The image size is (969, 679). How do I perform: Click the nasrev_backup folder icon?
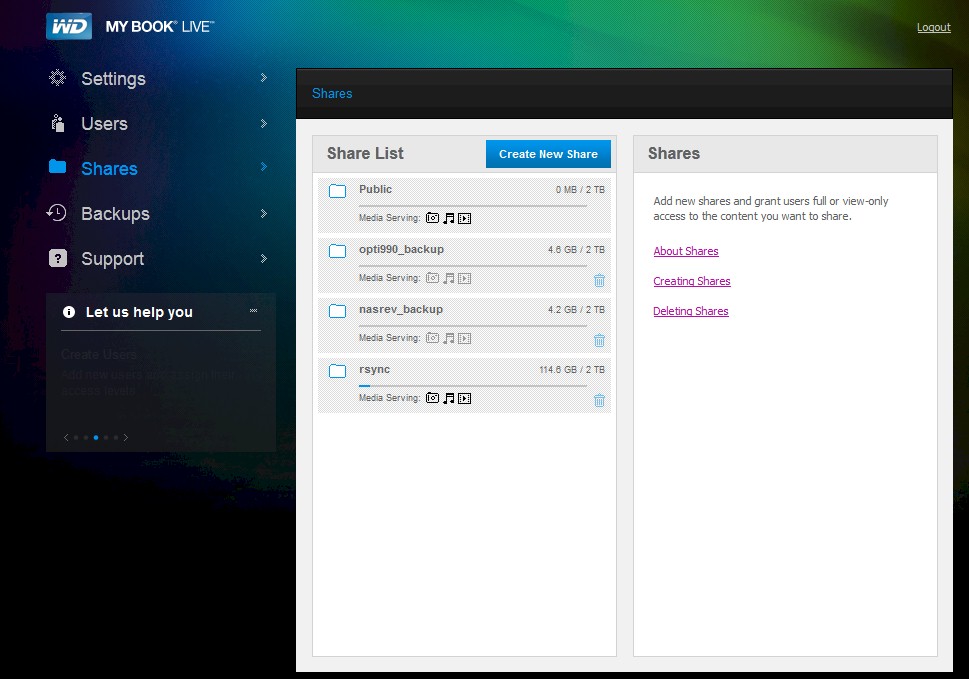point(337,311)
